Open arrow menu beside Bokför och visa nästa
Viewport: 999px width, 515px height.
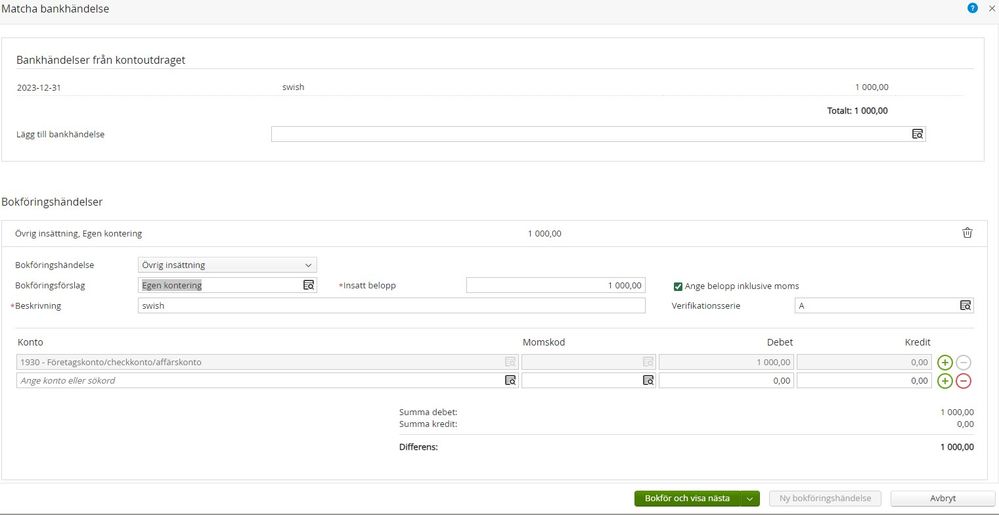tap(750, 498)
